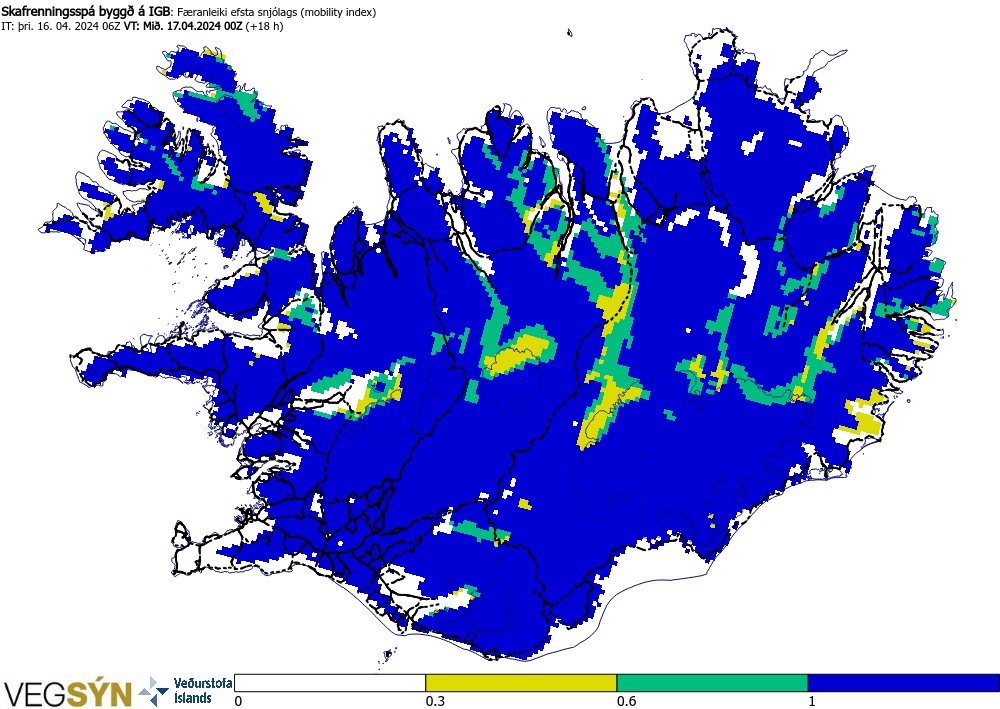Viewport: 1000px width, 709px height.
Task: Click 'VT: Mið. 17.04.2024 00Z' valid time
Action: pyautogui.click(x=184, y=26)
